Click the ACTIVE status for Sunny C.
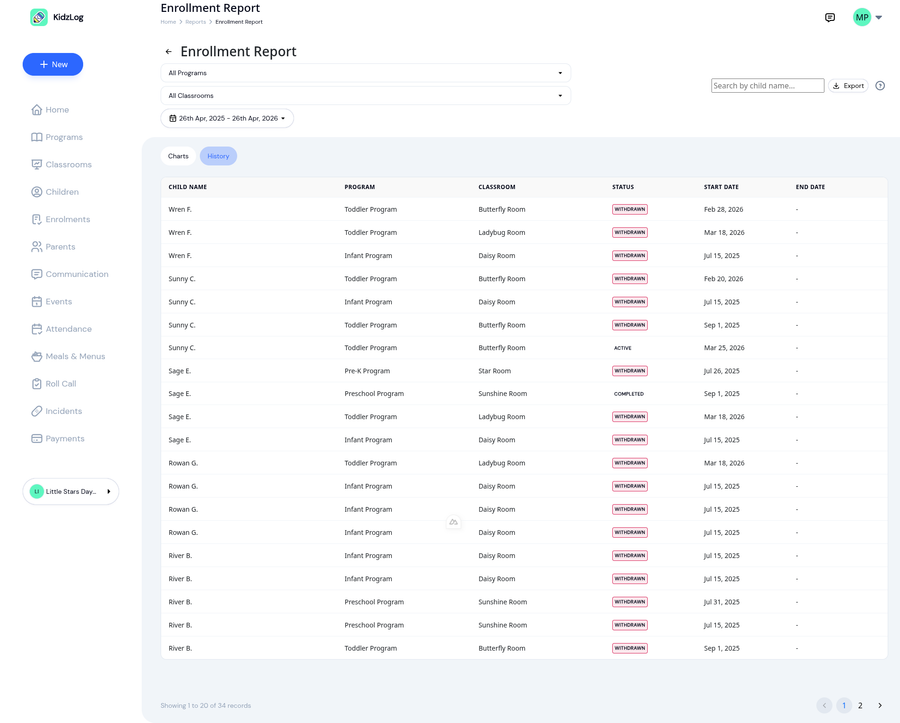The height and width of the screenshot is (723, 900). (623, 348)
